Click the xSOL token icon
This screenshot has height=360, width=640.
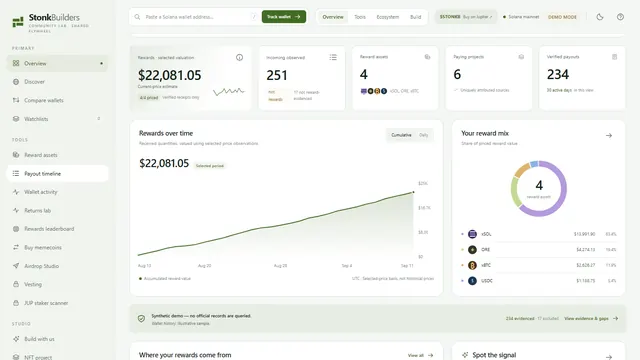point(472,234)
